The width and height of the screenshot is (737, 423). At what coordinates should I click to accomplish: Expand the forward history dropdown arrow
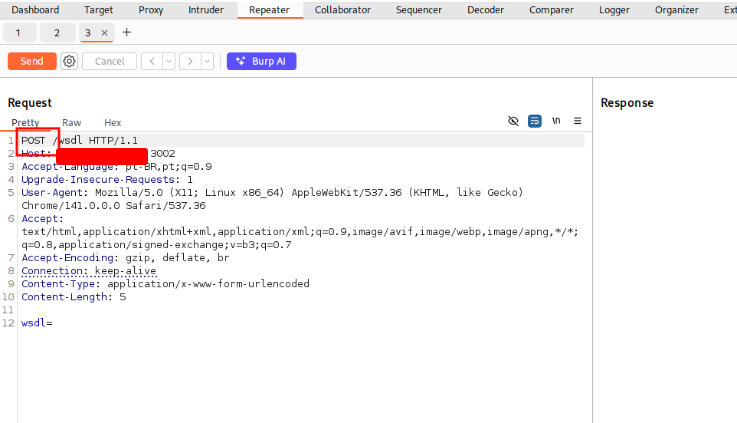point(207,61)
